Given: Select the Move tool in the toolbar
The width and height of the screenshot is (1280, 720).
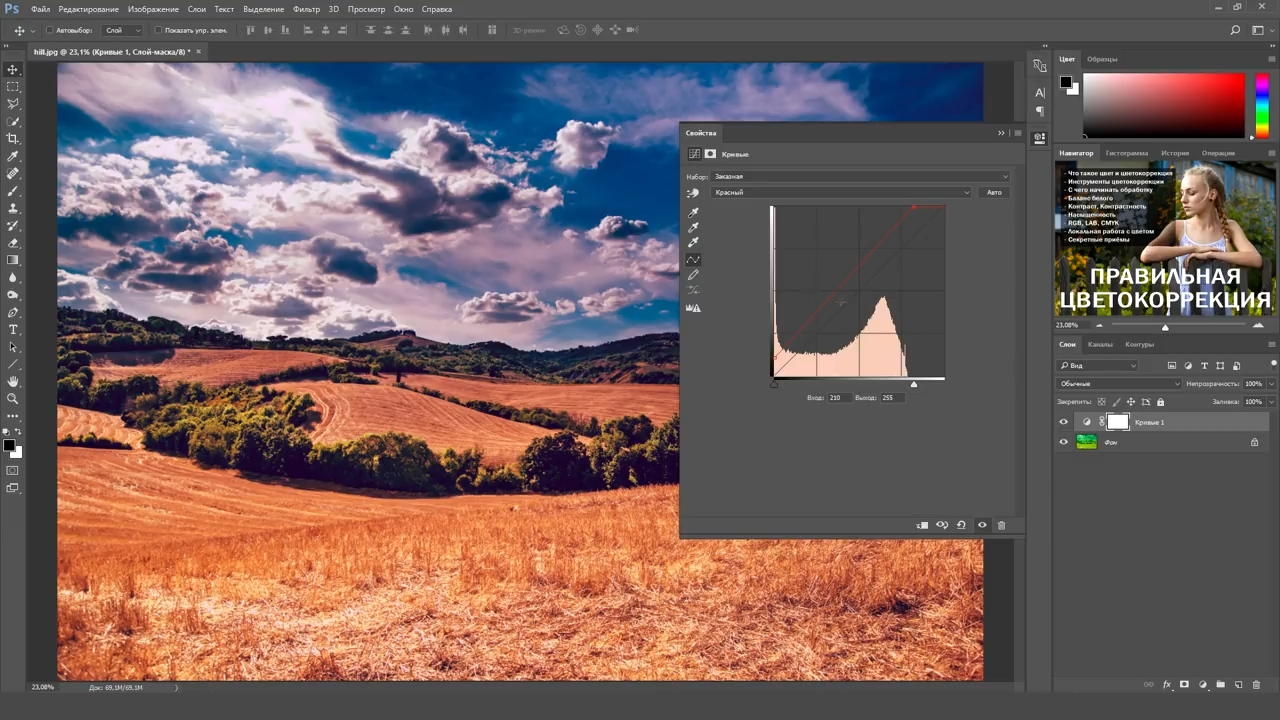Looking at the screenshot, I should coord(13,69).
